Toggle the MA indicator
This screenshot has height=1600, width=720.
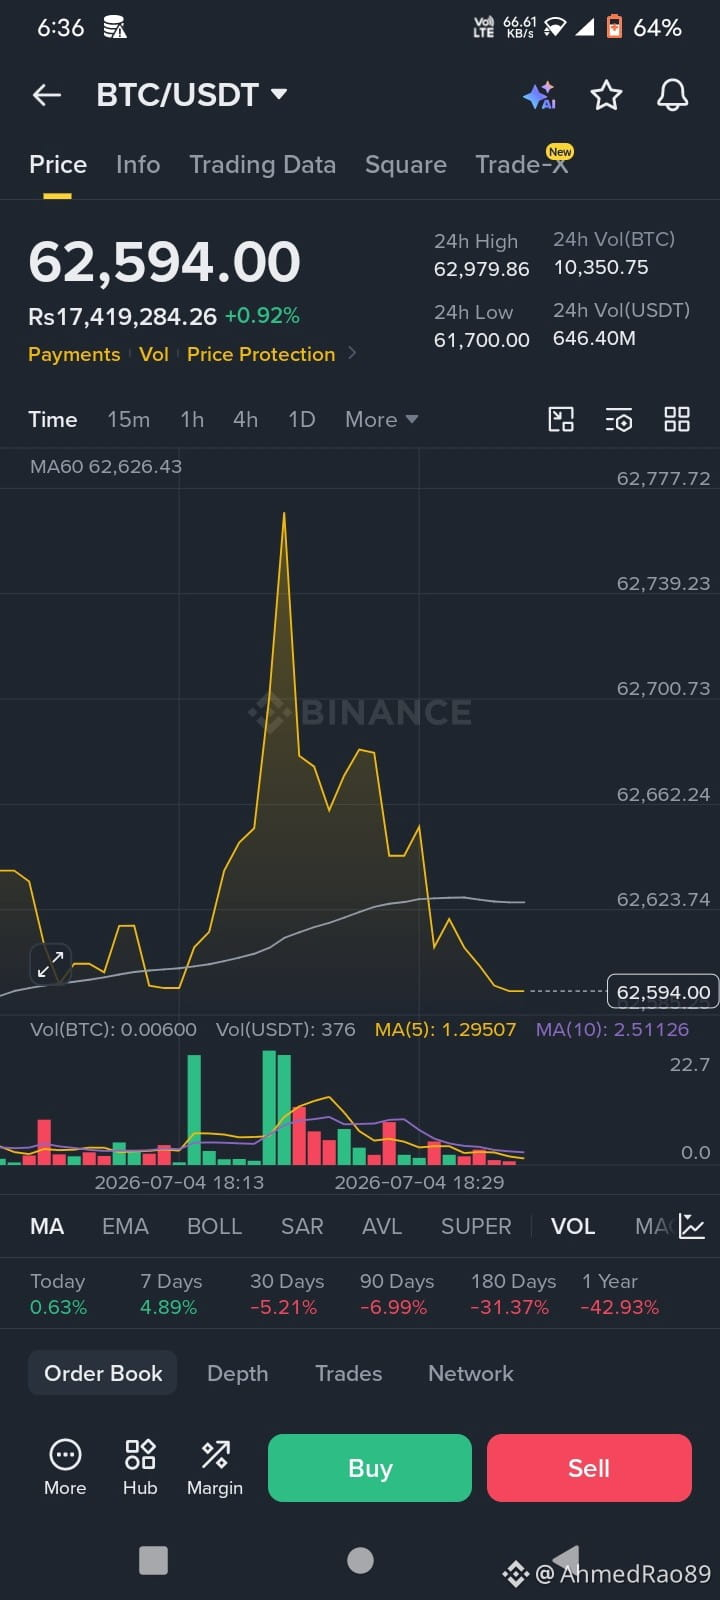(47, 1226)
